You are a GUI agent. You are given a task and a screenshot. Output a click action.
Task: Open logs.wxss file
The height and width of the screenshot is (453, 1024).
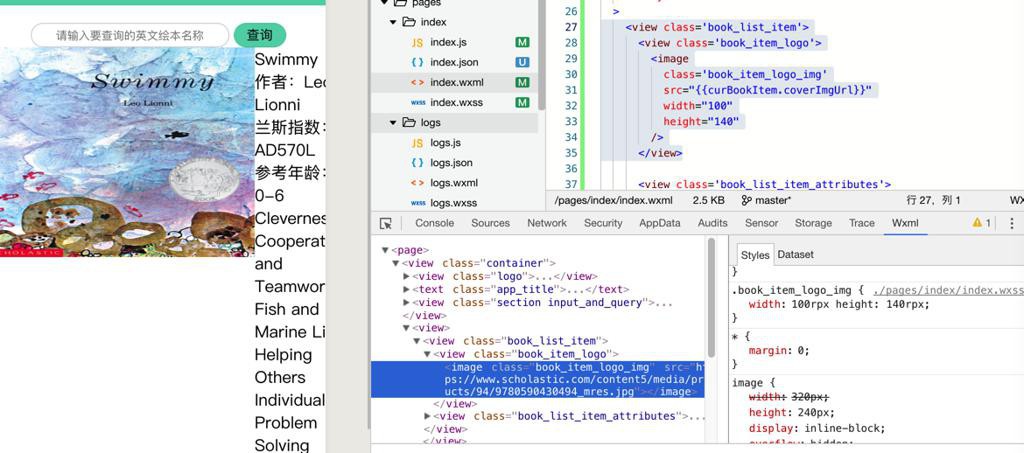point(454,203)
